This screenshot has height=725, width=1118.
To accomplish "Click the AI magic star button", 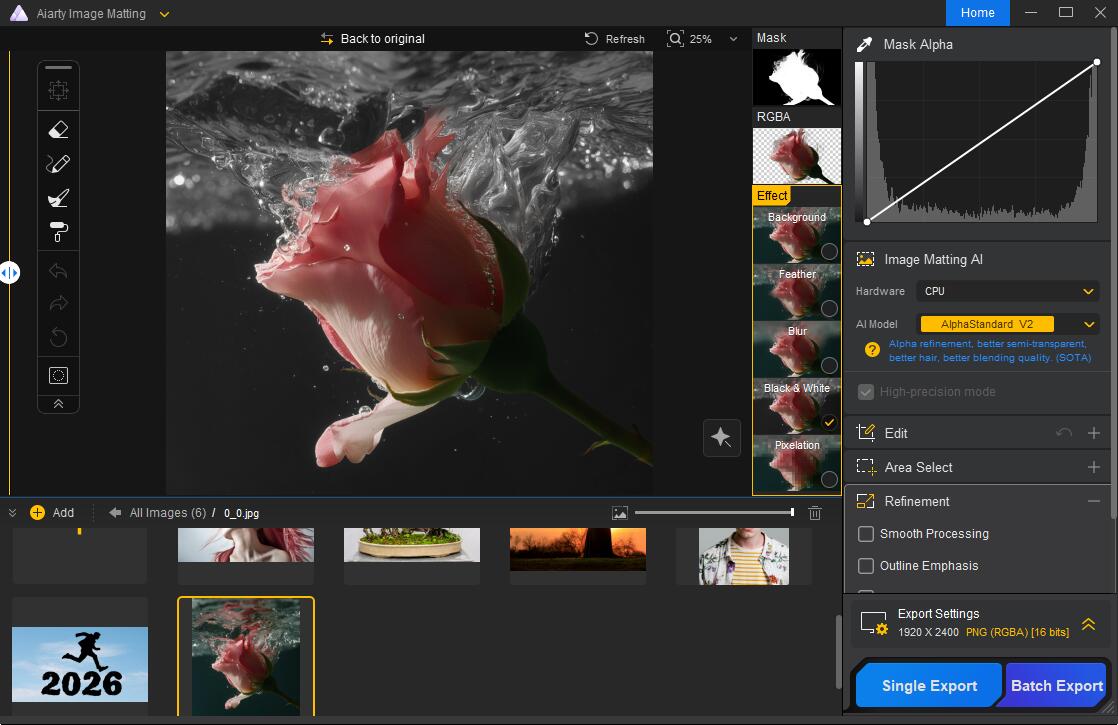I will coord(721,437).
